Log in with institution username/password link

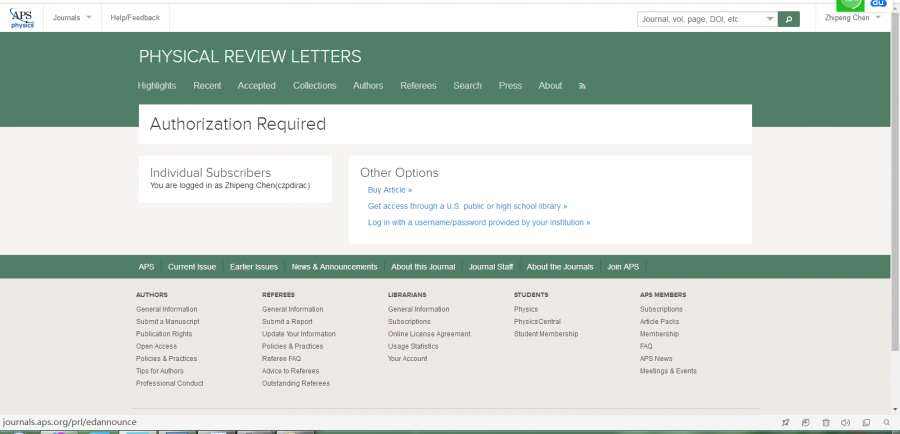pos(479,222)
